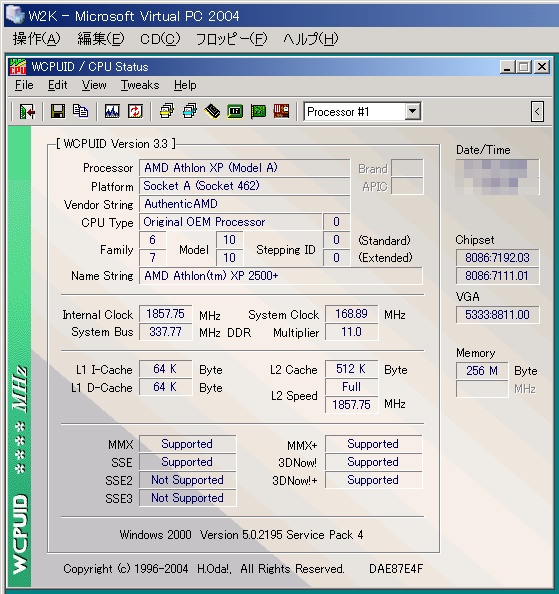This screenshot has width=559, height=594.
Task: Click System Bus value 337.77
Action: (166, 332)
